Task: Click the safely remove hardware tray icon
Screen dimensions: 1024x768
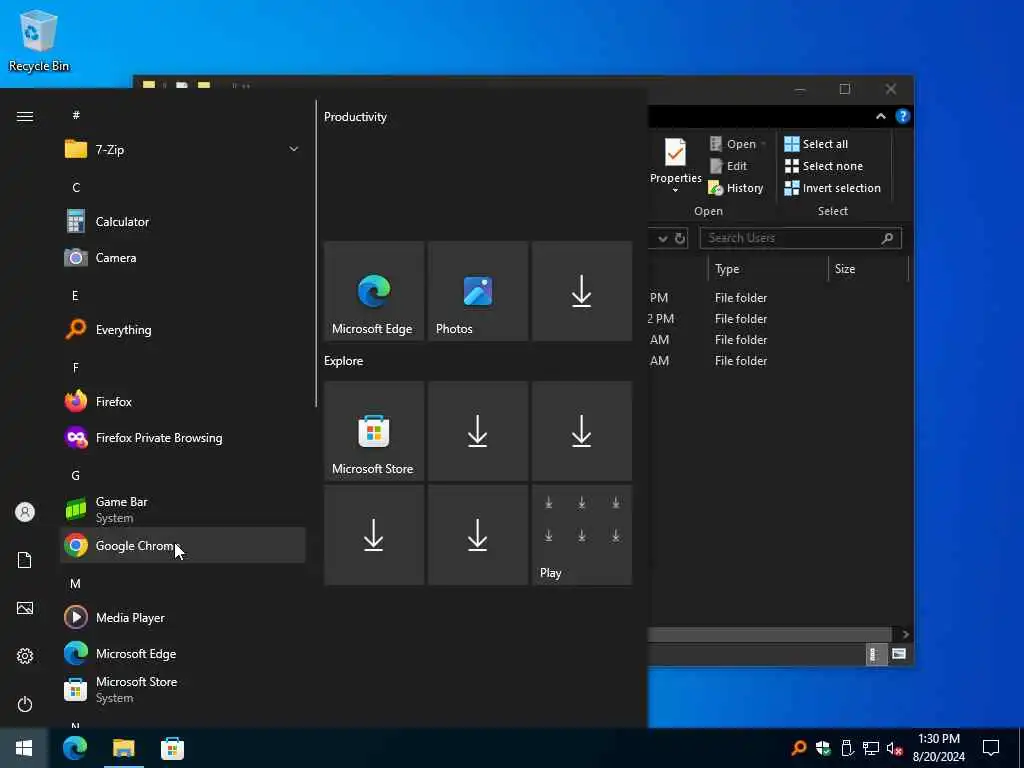Action: (x=847, y=748)
